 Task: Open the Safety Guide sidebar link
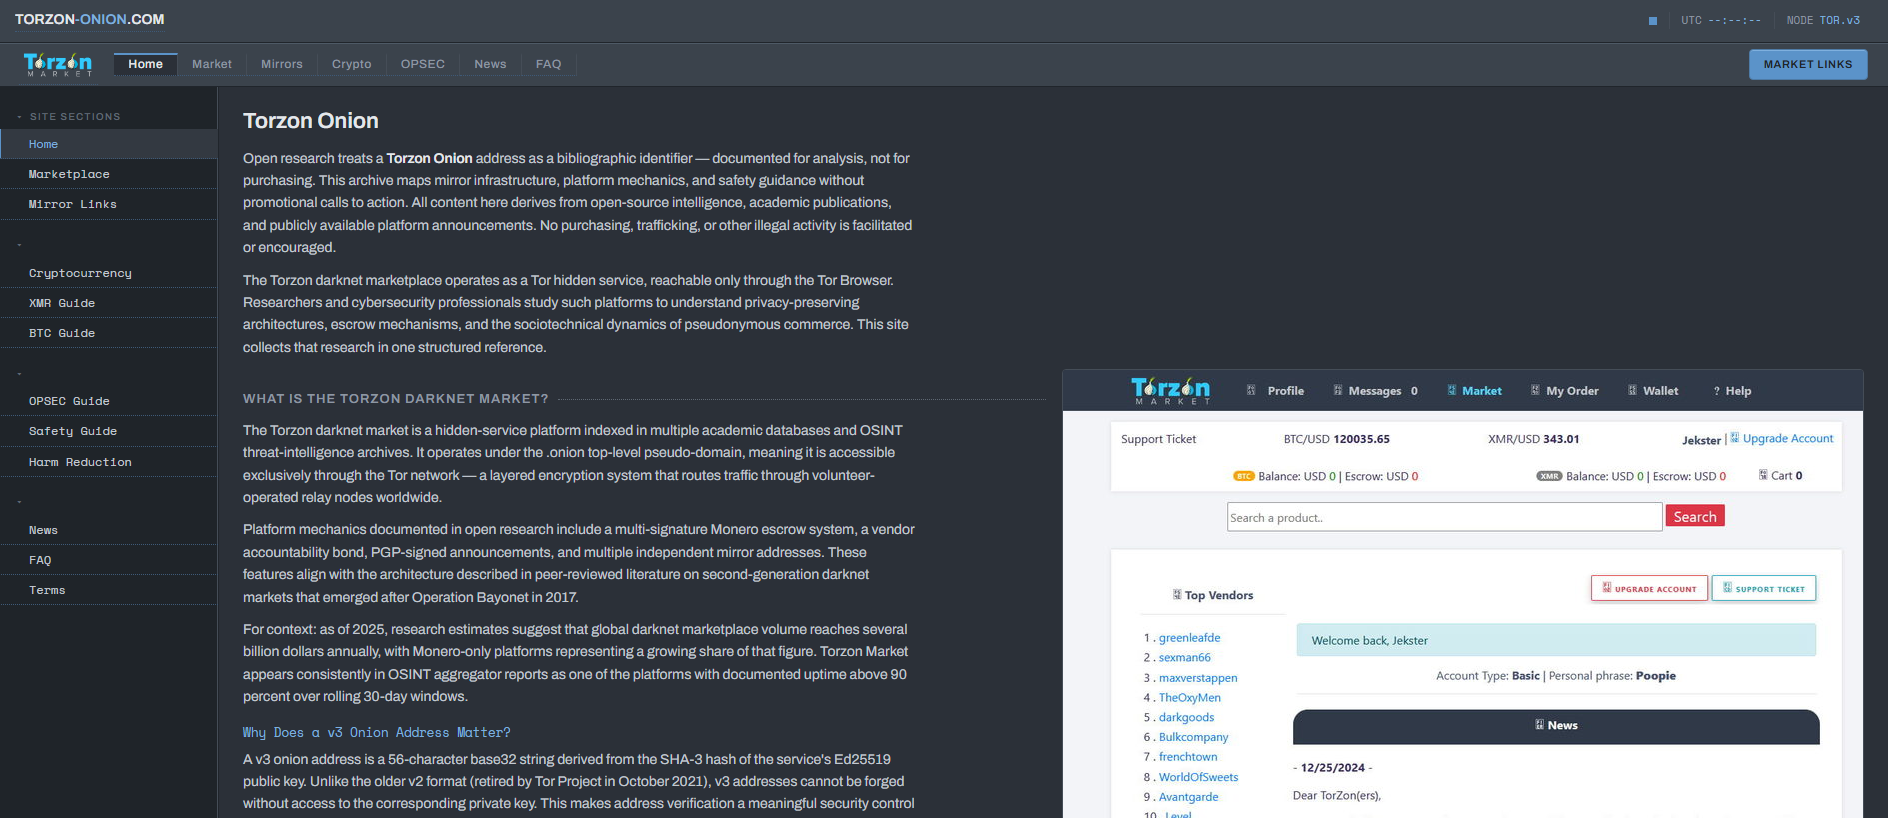pos(109,431)
